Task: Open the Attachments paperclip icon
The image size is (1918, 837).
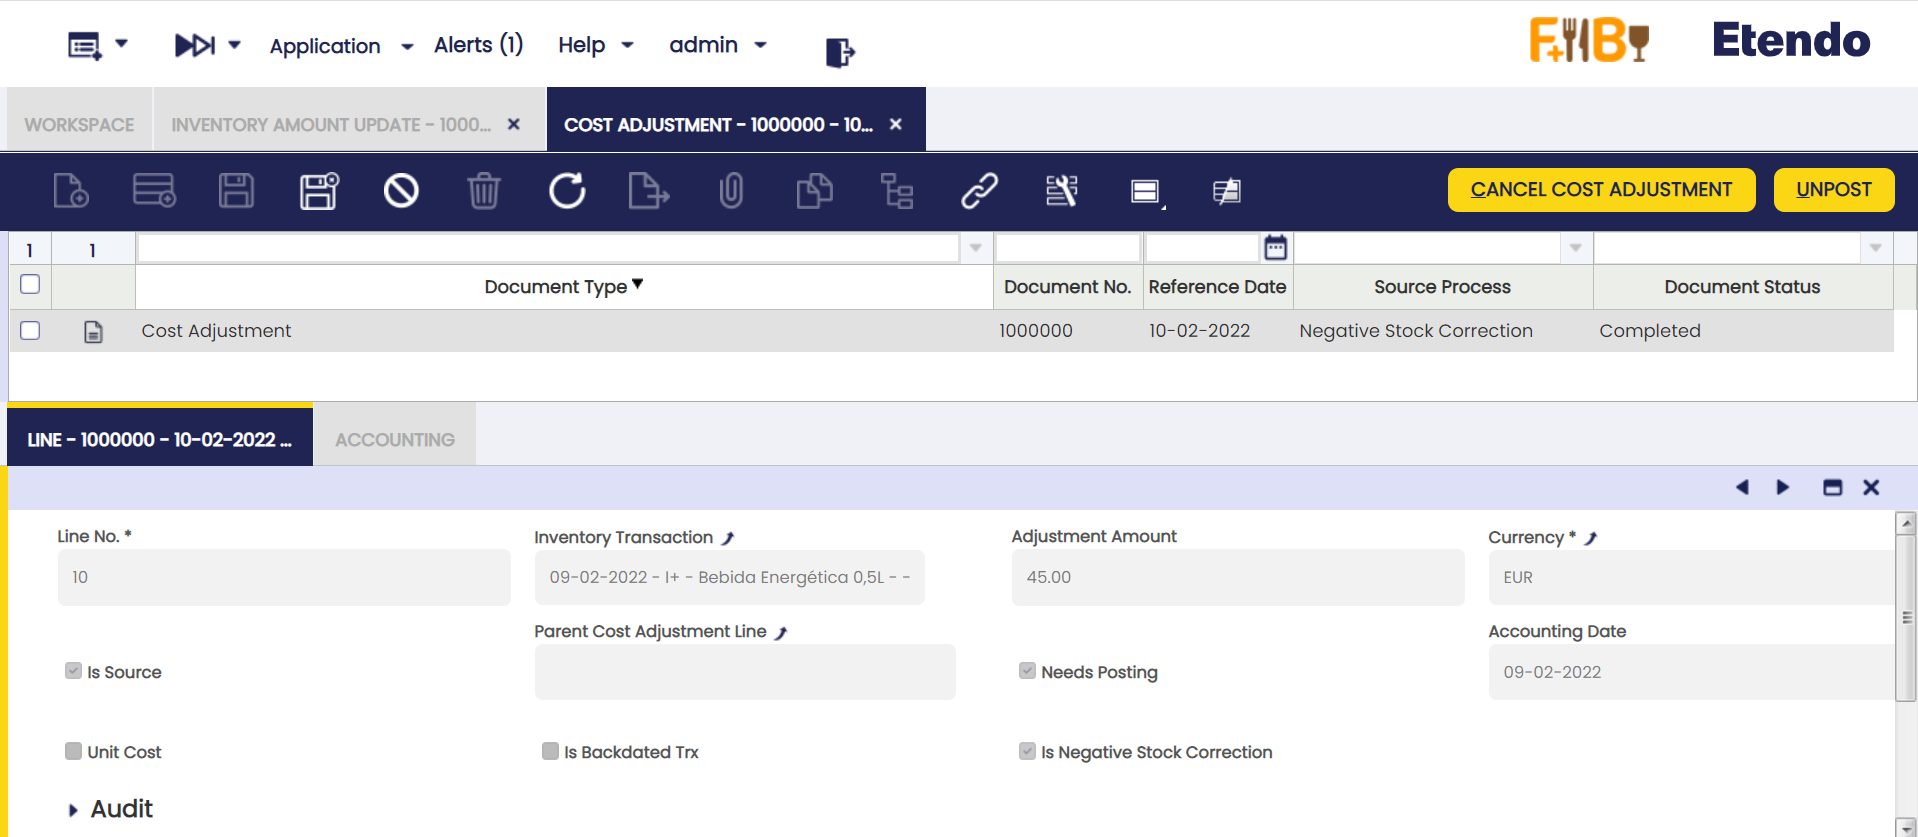Action: (731, 190)
